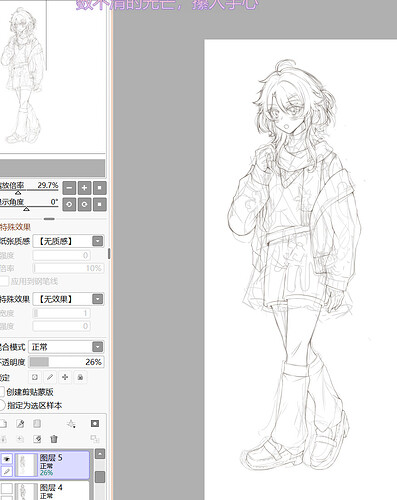Zoom in with the plus button

click(x=84, y=188)
